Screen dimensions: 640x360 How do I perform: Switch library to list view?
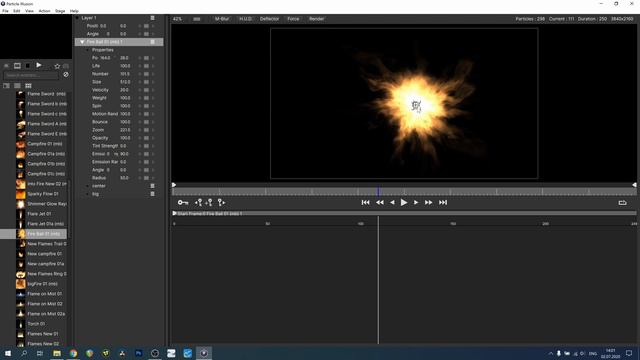17,86
